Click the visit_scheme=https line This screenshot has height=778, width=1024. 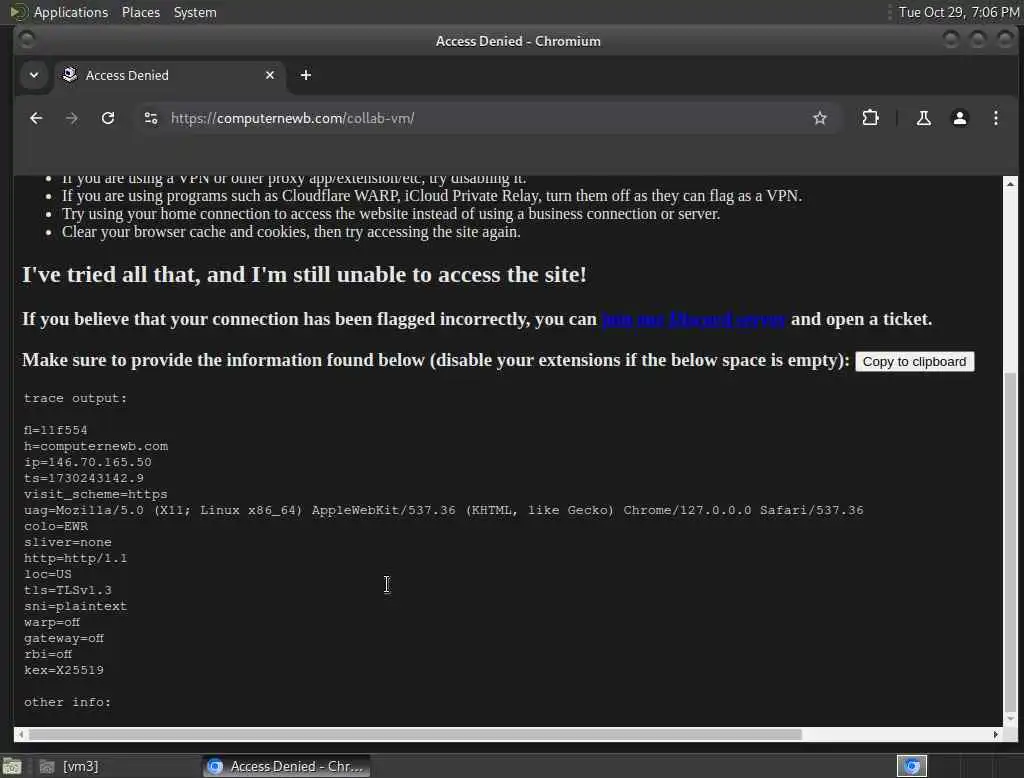click(95, 494)
